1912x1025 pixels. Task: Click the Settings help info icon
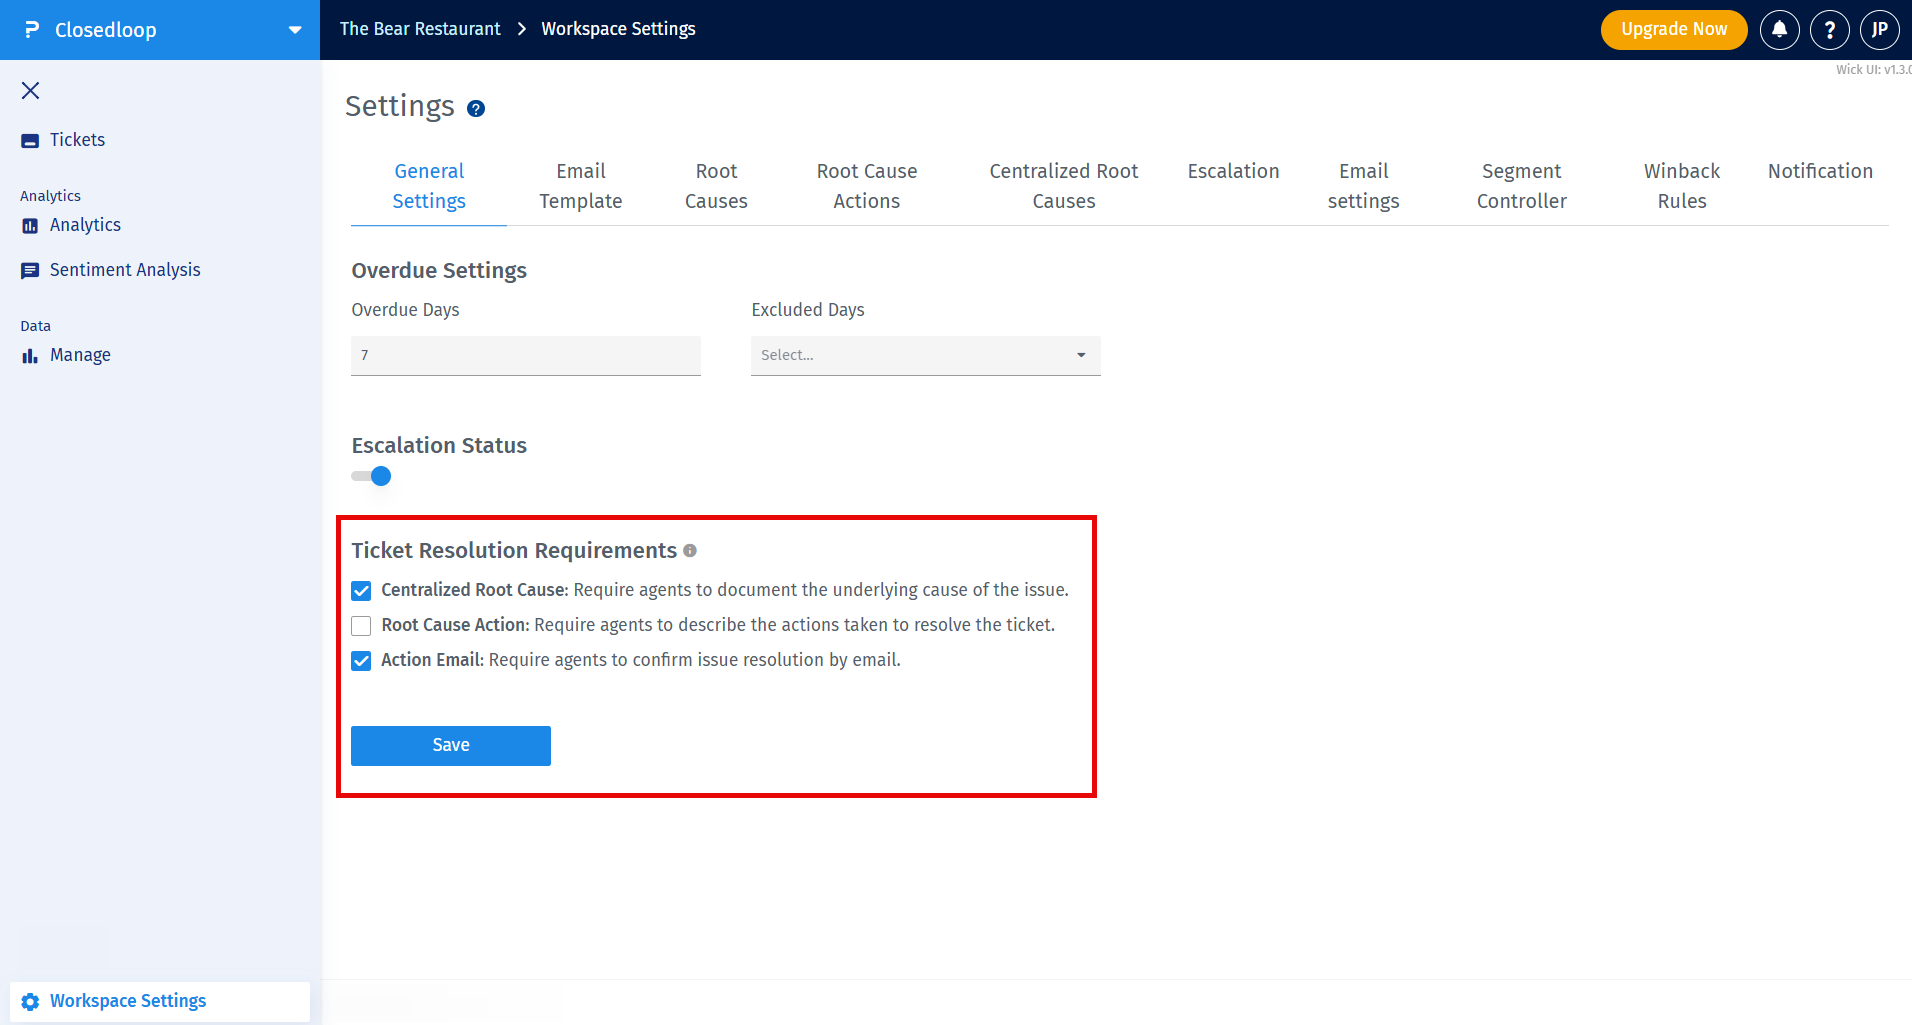click(476, 109)
